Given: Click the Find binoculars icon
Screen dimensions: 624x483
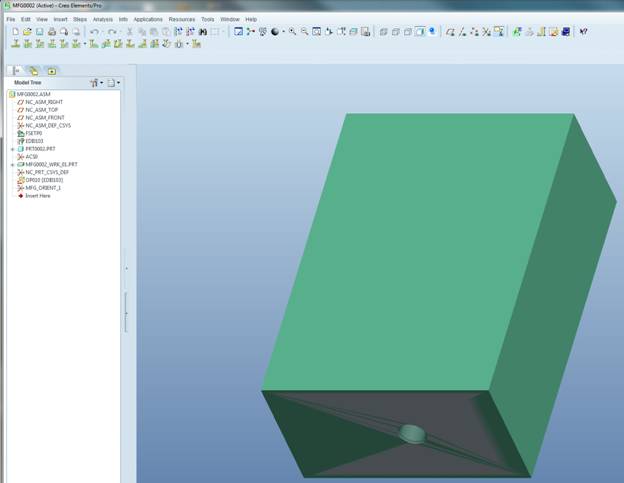Looking at the screenshot, I should (x=202, y=32).
